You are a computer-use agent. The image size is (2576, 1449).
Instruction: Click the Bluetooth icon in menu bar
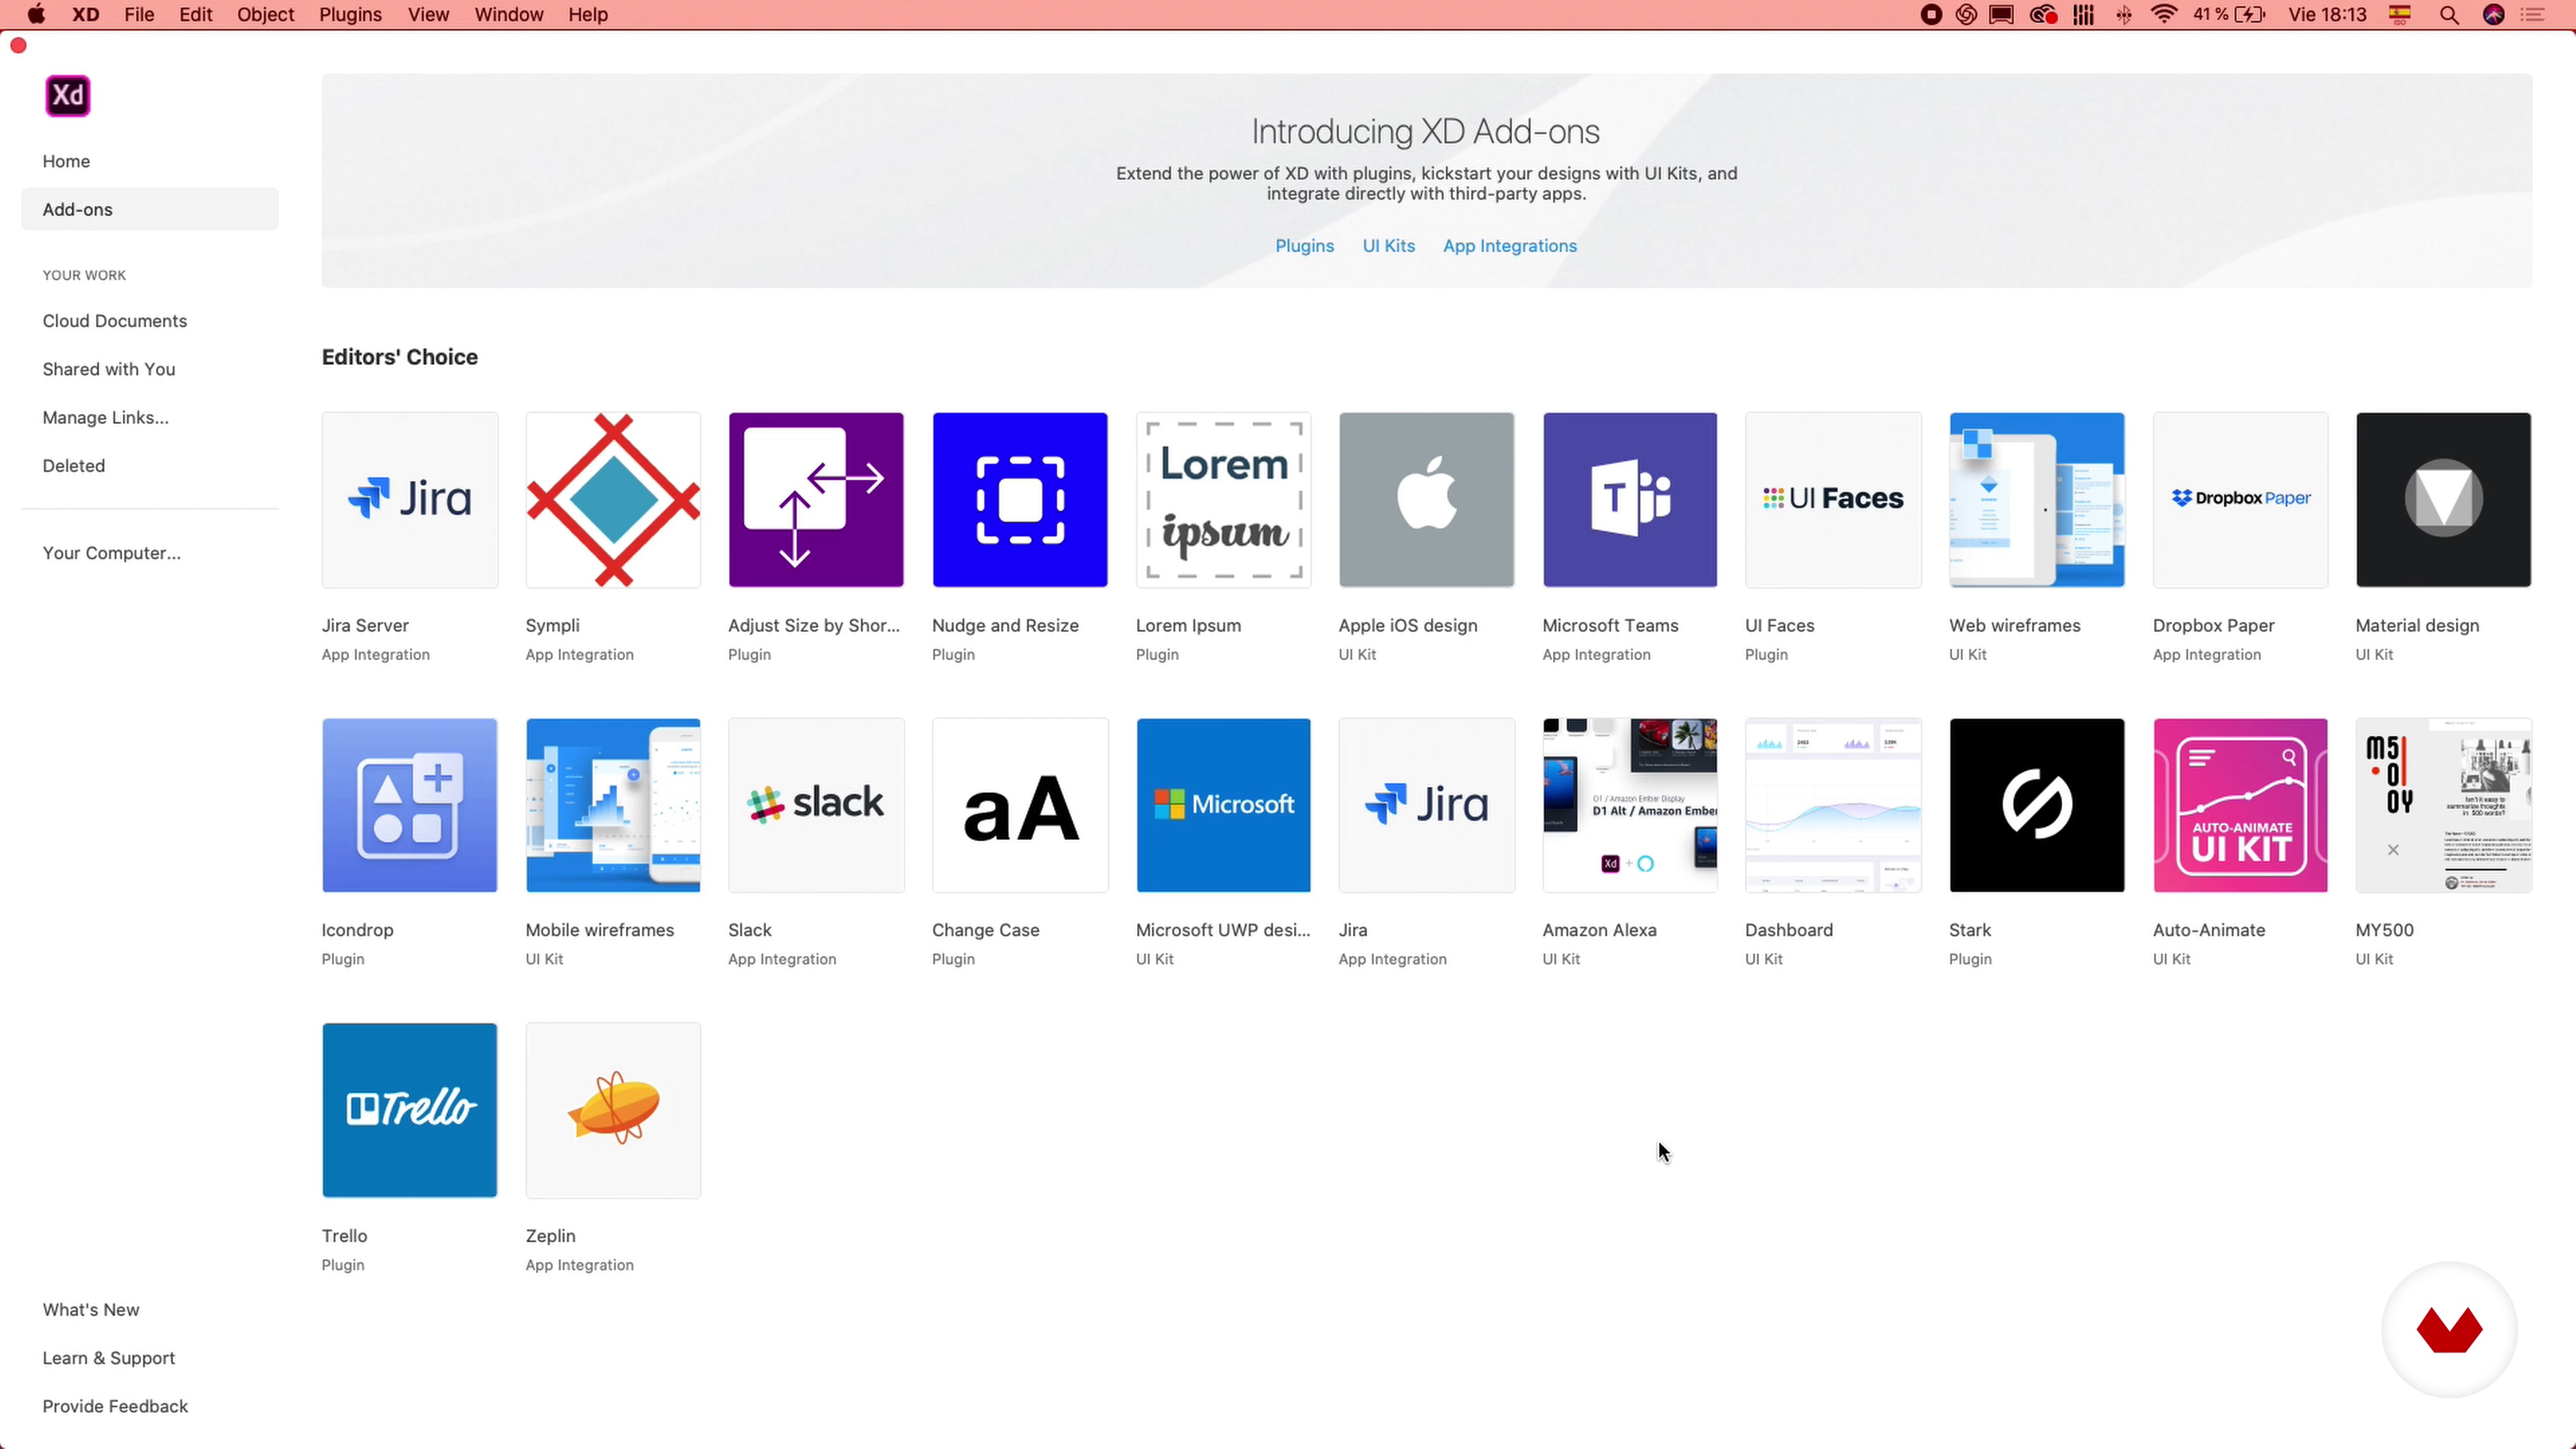(2124, 15)
